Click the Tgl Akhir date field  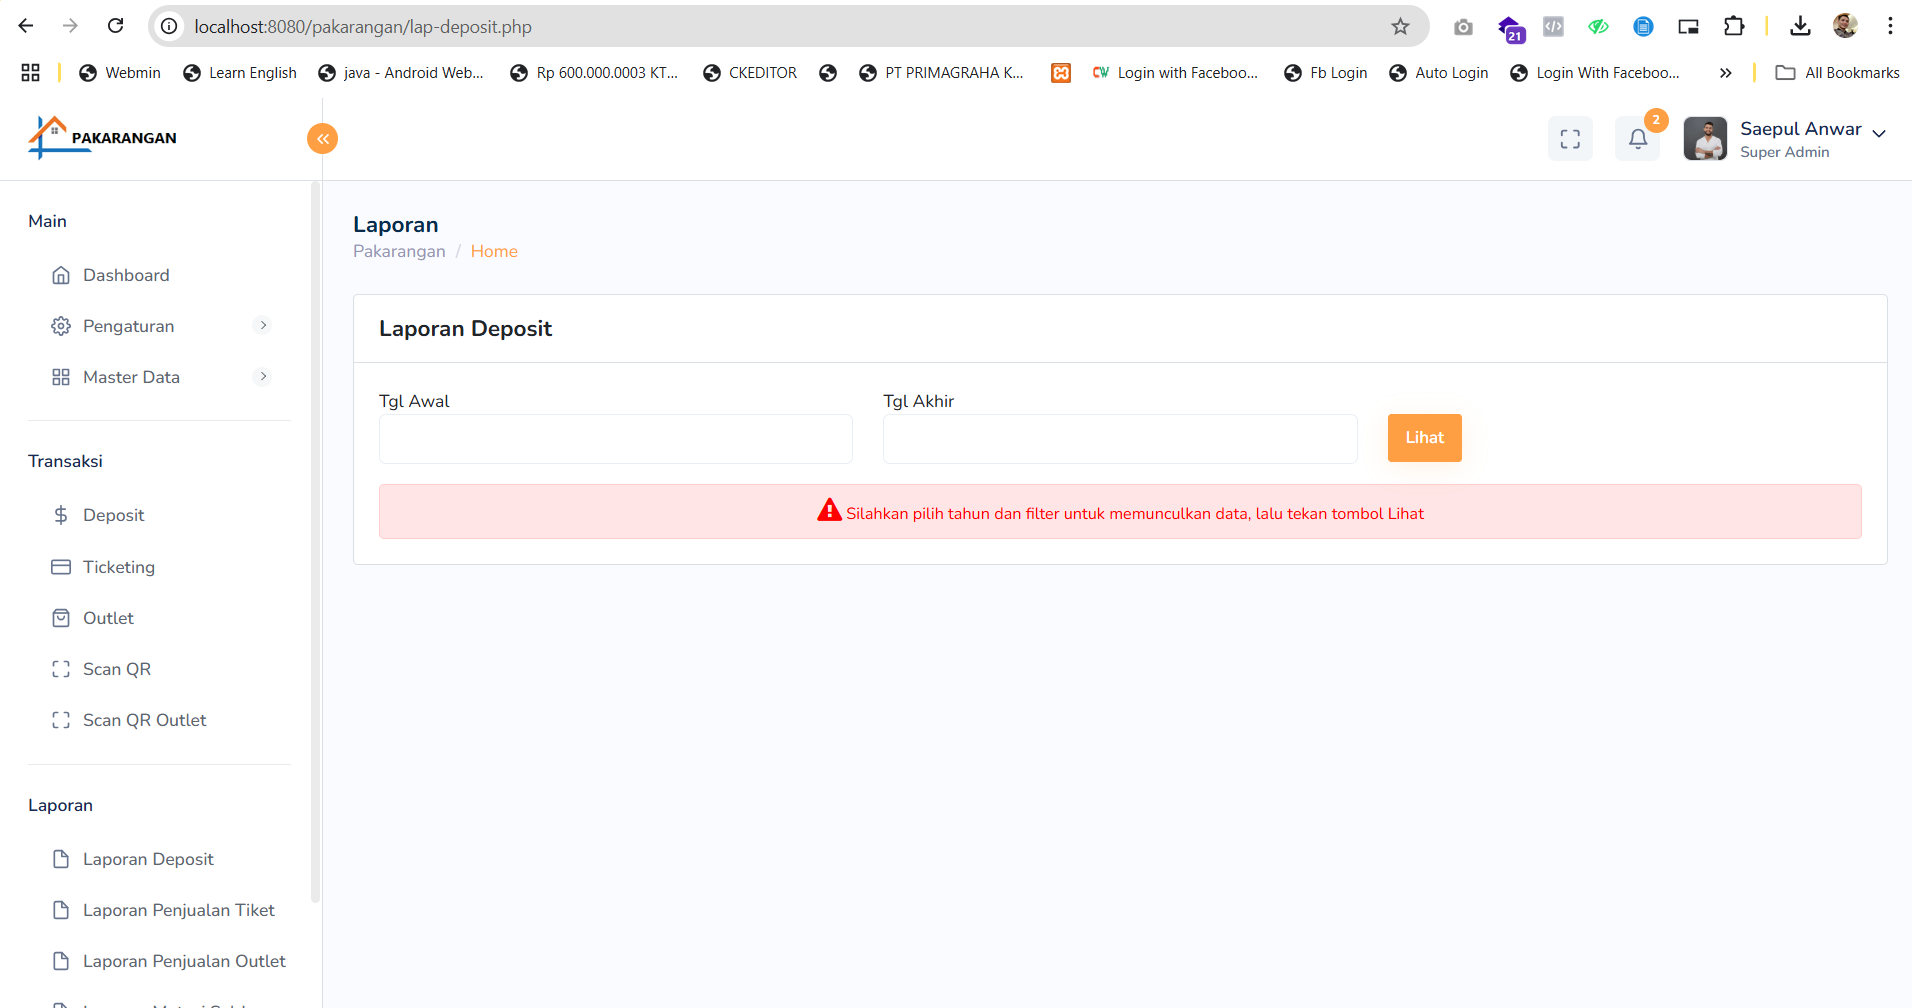click(1119, 439)
